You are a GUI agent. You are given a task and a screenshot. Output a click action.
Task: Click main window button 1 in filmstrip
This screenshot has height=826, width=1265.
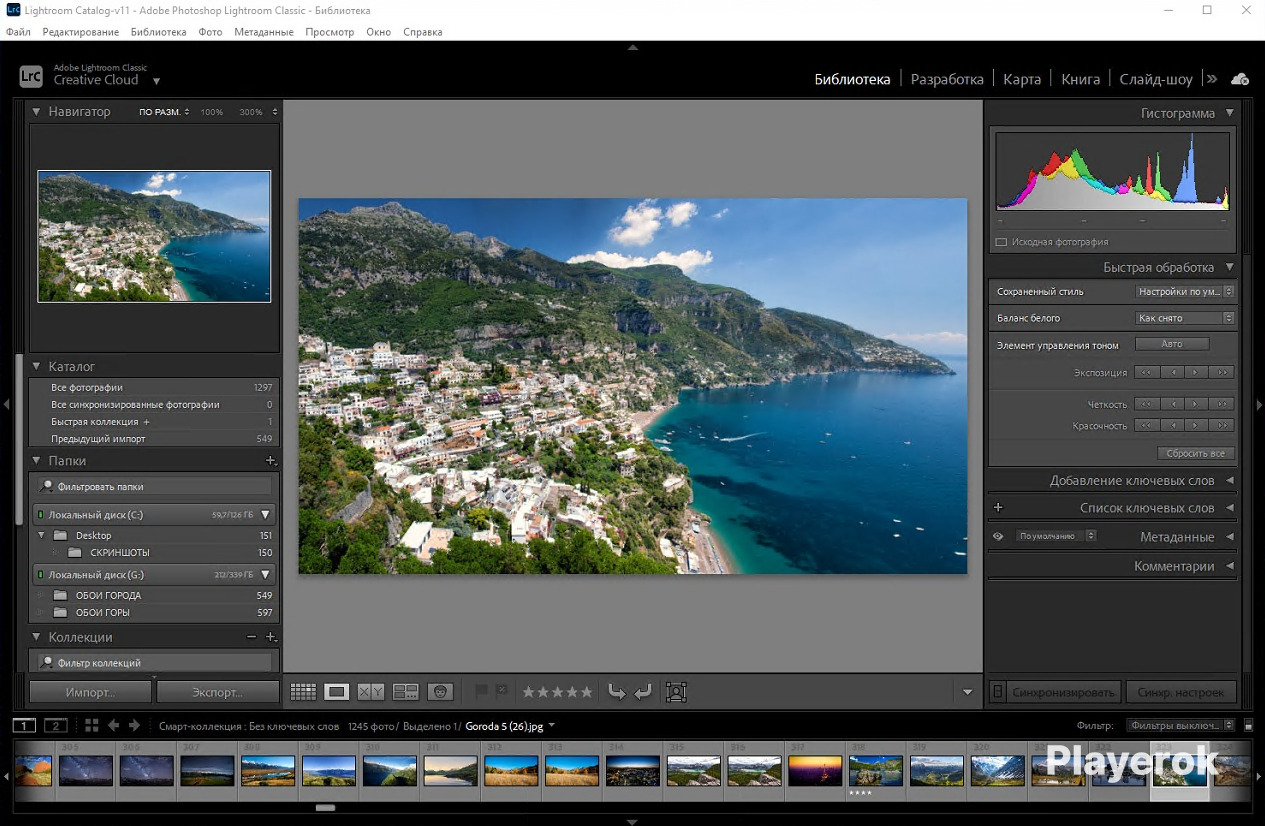pyautogui.click(x=24, y=726)
